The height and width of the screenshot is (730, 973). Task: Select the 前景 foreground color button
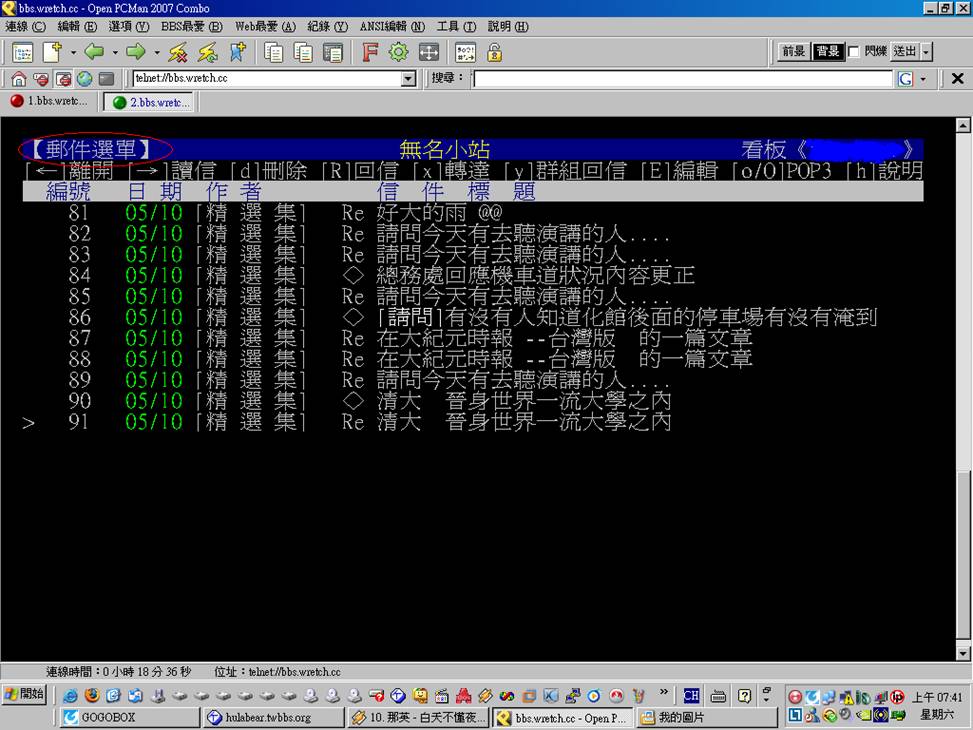(x=793, y=52)
